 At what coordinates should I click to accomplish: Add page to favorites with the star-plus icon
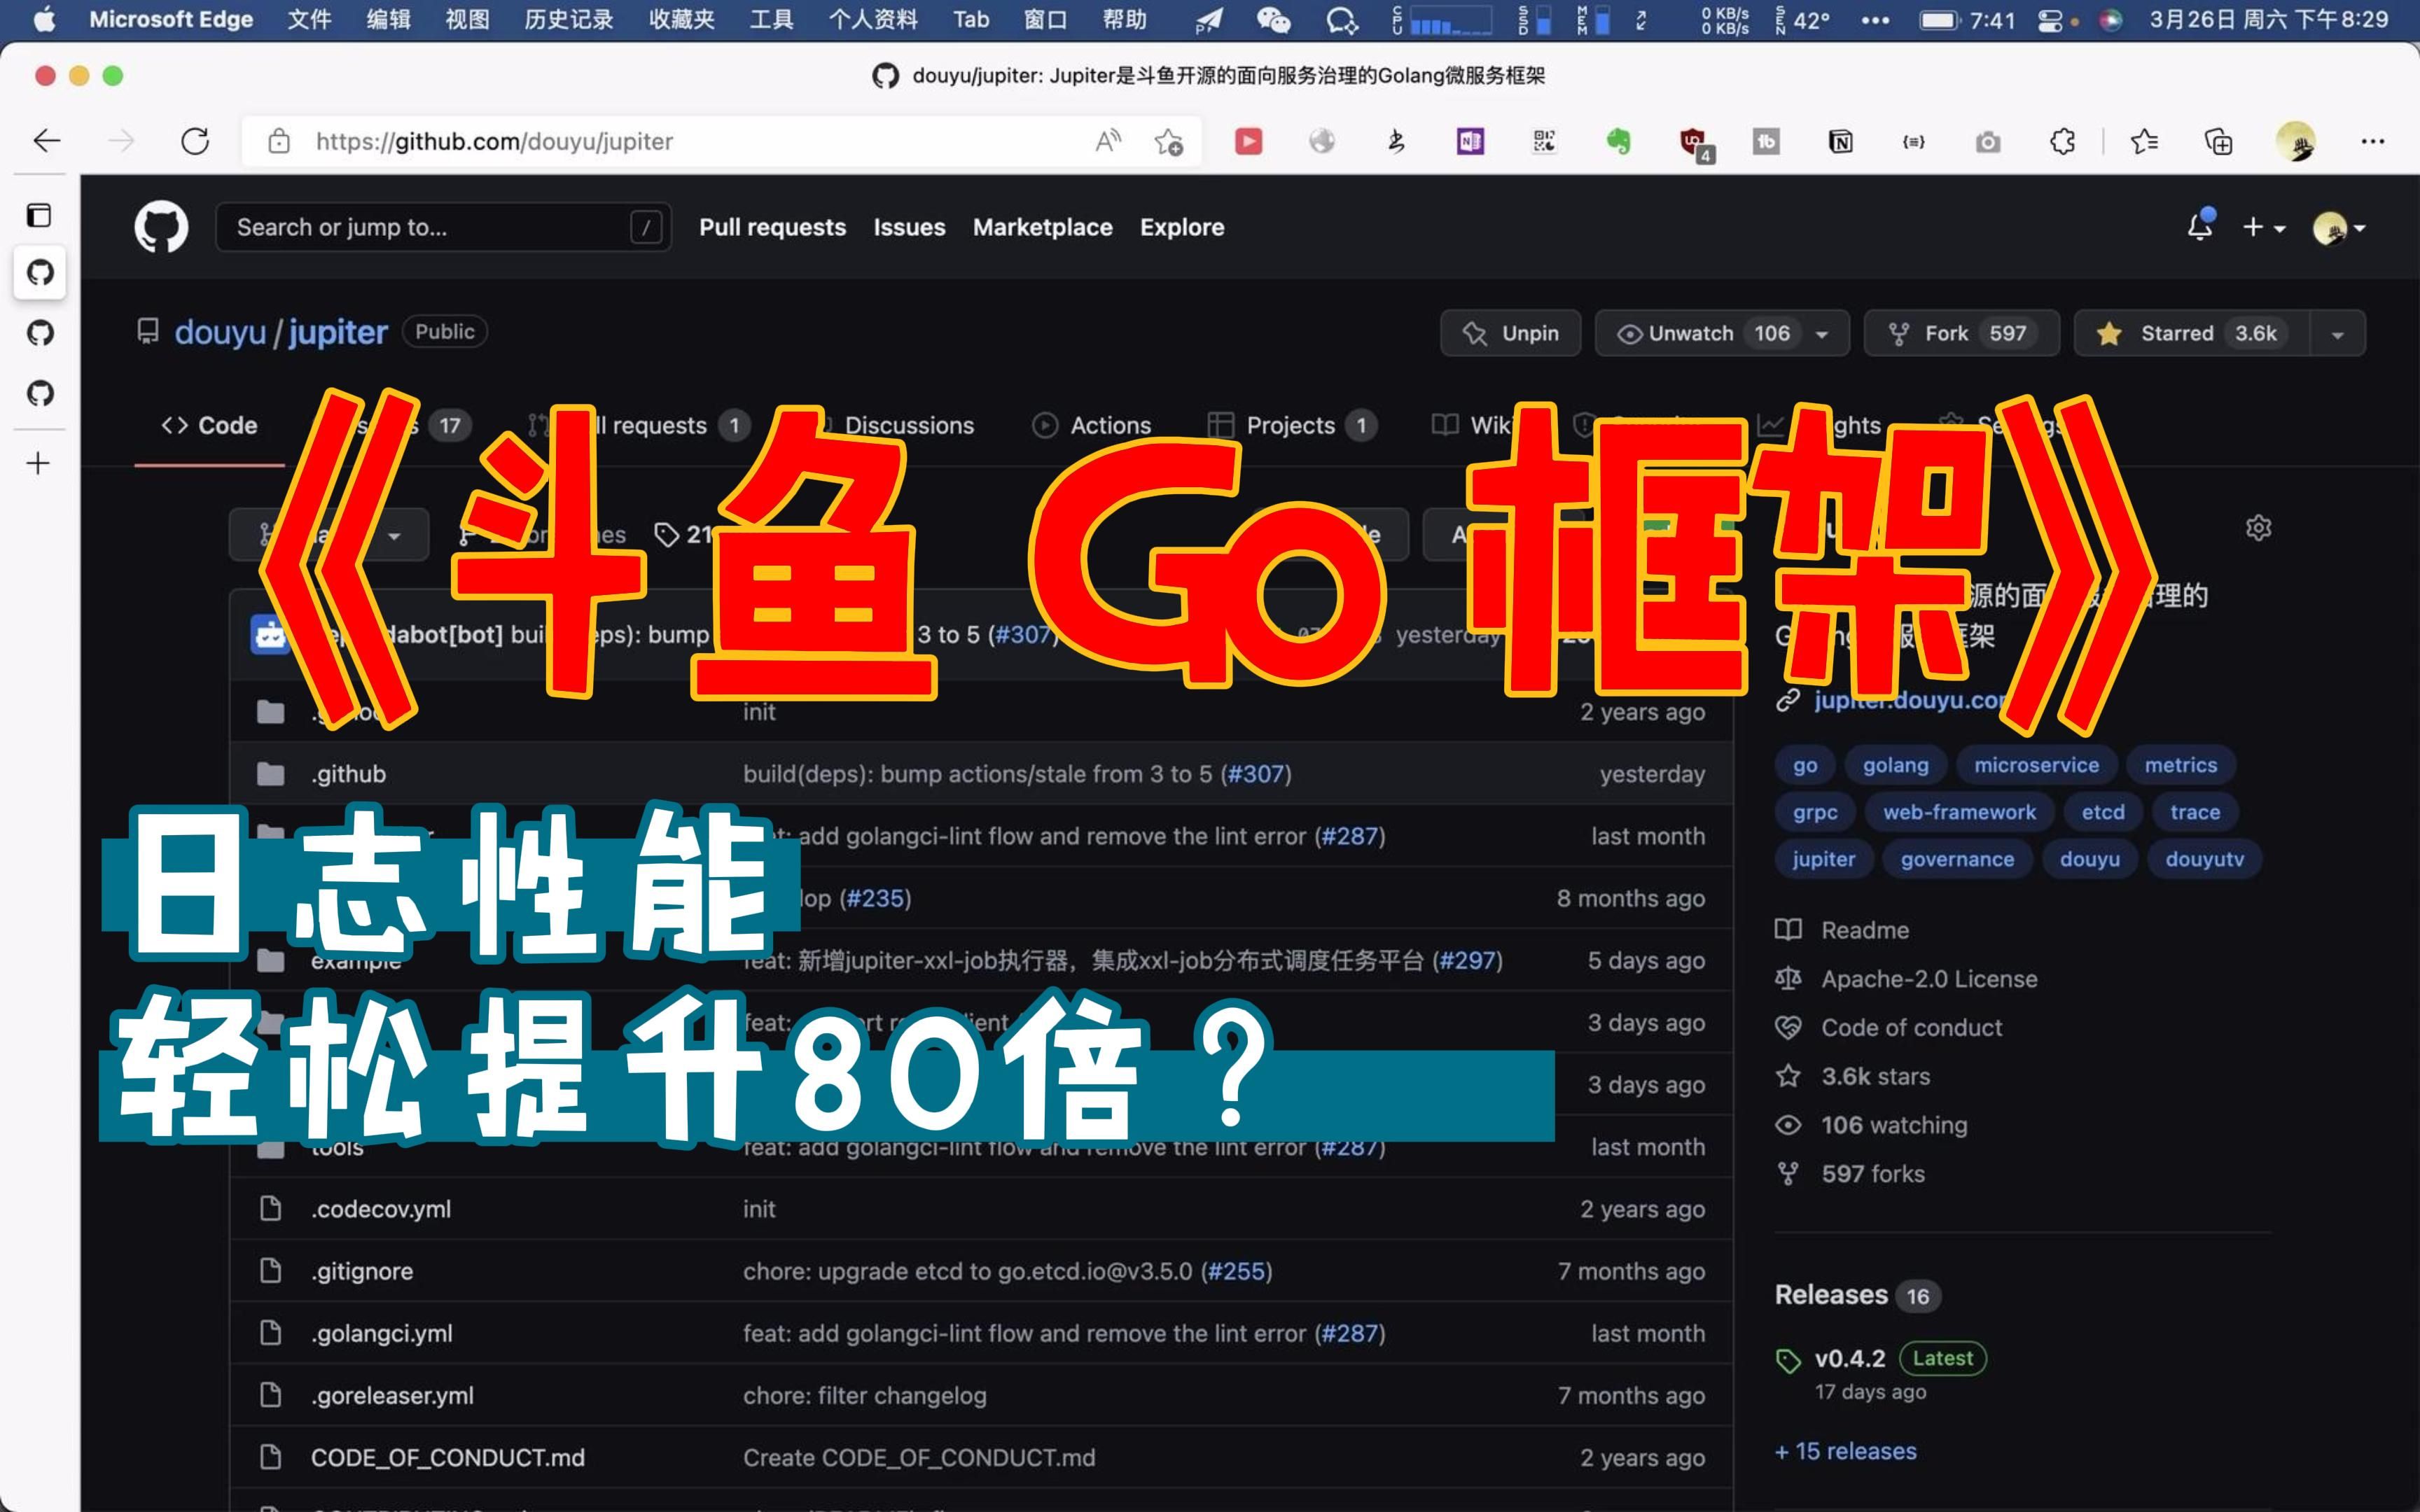tap(1168, 142)
